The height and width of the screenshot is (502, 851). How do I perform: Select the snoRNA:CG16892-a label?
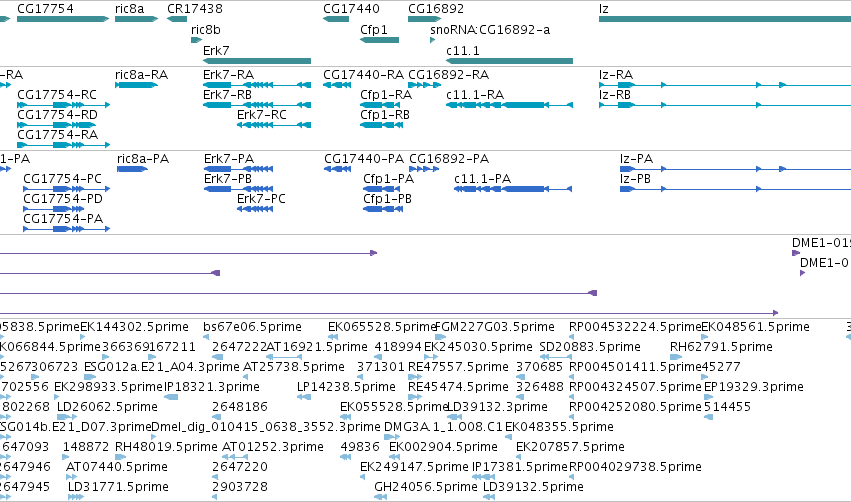coord(490,30)
